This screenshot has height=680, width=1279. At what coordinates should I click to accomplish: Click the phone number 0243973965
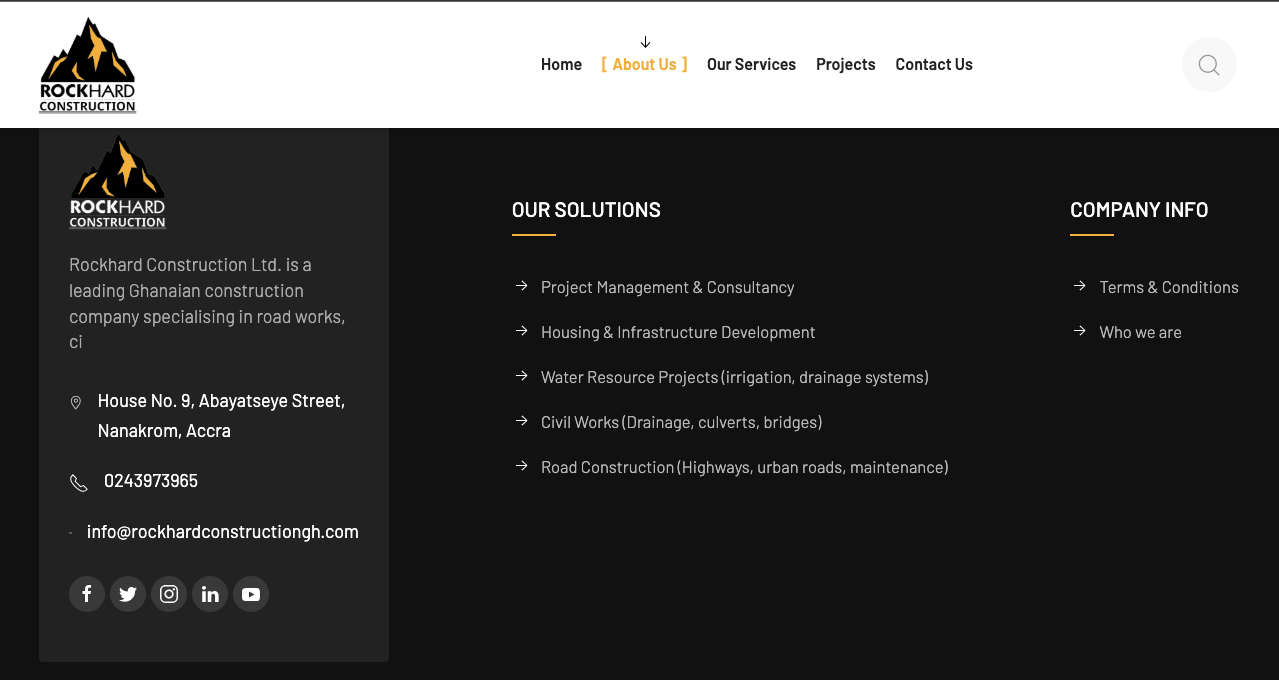pyautogui.click(x=151, y=481)
